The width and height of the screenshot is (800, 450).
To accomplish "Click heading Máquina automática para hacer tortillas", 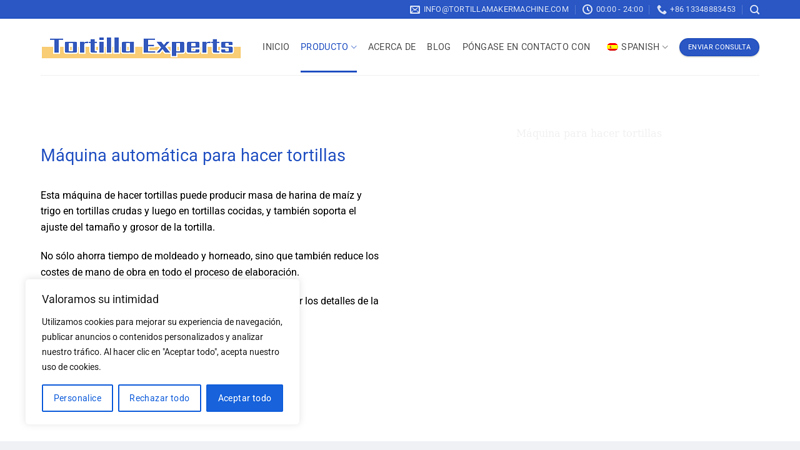I will 193,155.
